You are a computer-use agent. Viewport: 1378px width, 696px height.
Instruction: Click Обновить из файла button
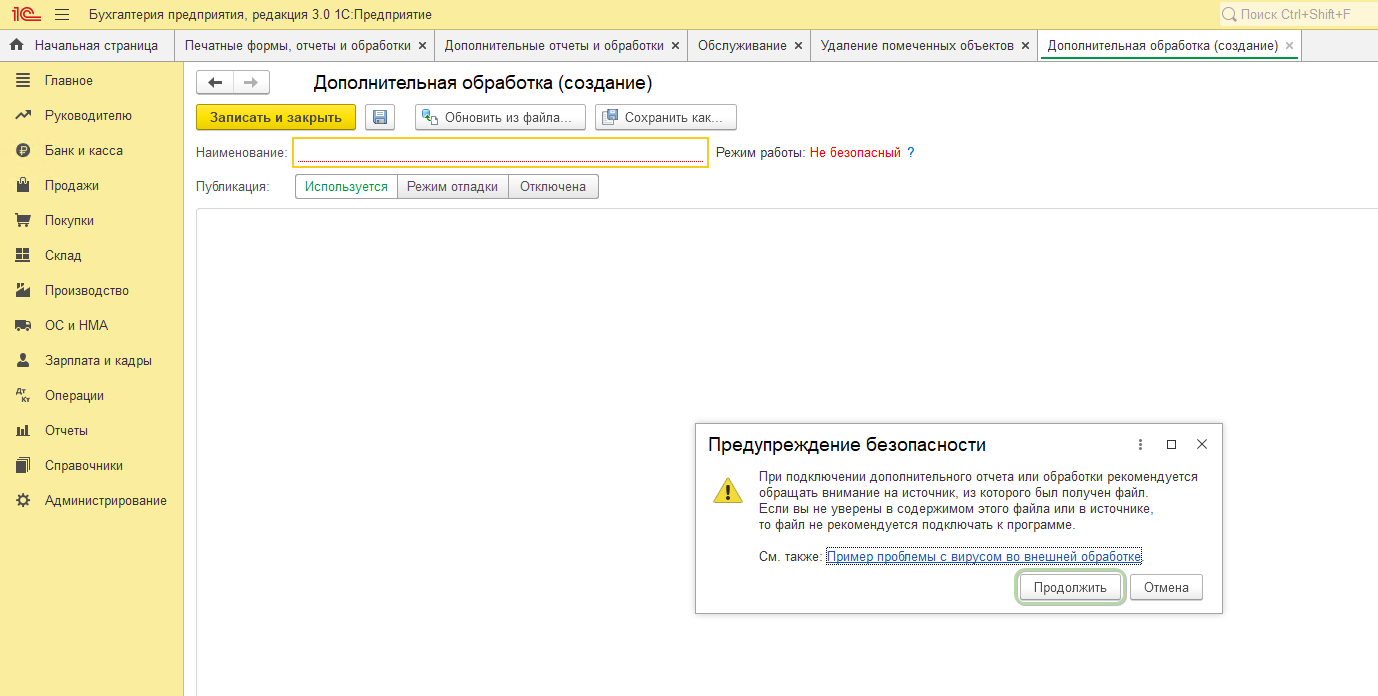point(500,117)
